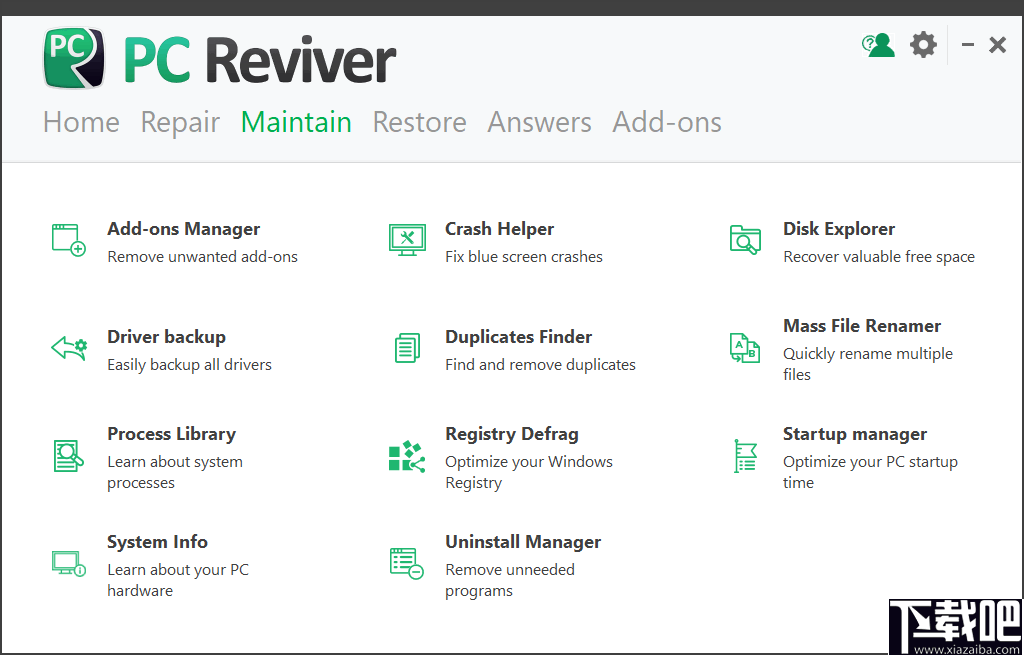The image size is (1024, 655).
Task: Go to the Repair section
Action: (x=180, y=122)
